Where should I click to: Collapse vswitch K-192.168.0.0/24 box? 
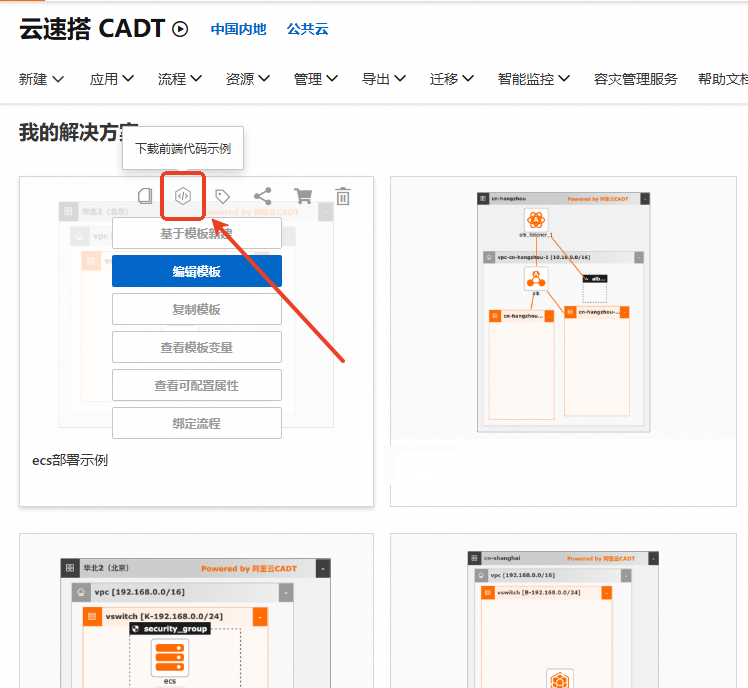pos(260,616)
